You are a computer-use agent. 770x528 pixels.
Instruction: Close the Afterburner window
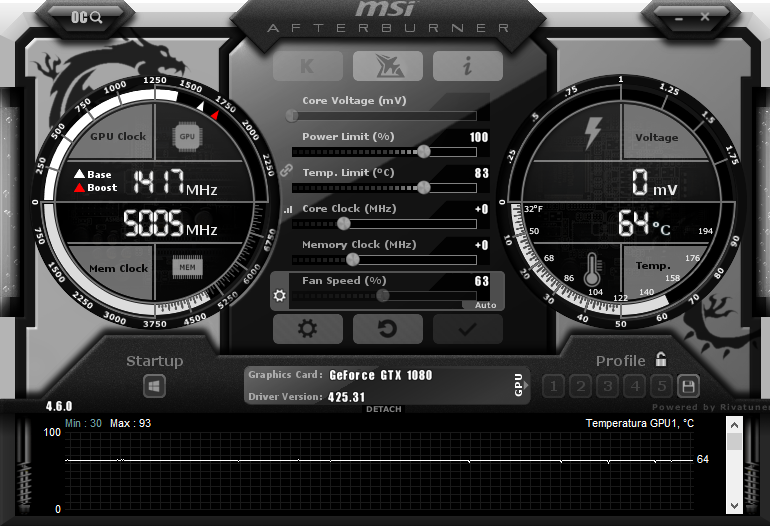705,17
